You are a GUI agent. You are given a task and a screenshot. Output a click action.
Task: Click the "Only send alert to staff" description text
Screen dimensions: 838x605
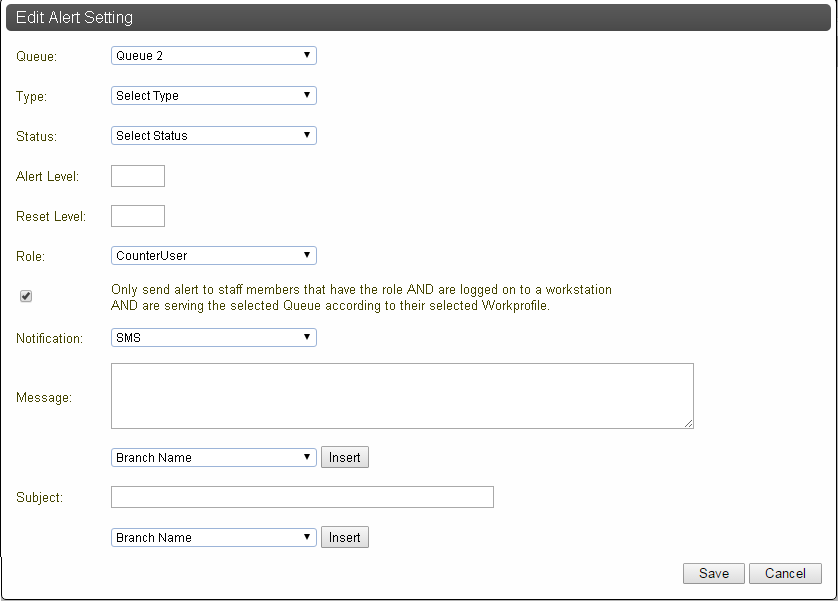point(361,298)
